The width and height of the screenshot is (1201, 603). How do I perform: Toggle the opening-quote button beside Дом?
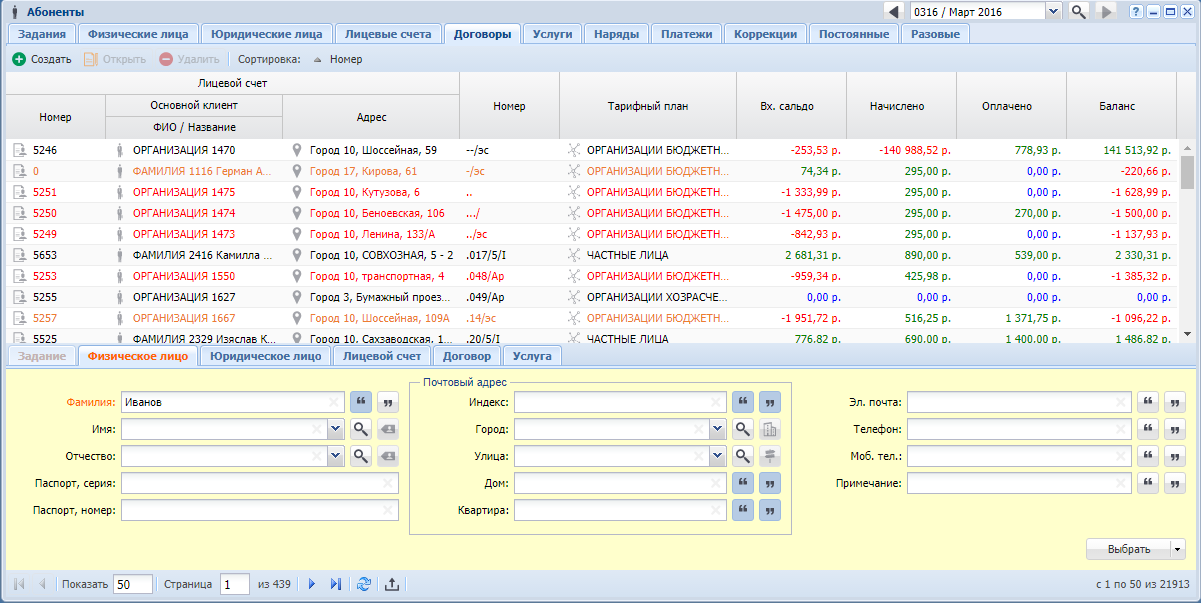(x=743, y=483)
